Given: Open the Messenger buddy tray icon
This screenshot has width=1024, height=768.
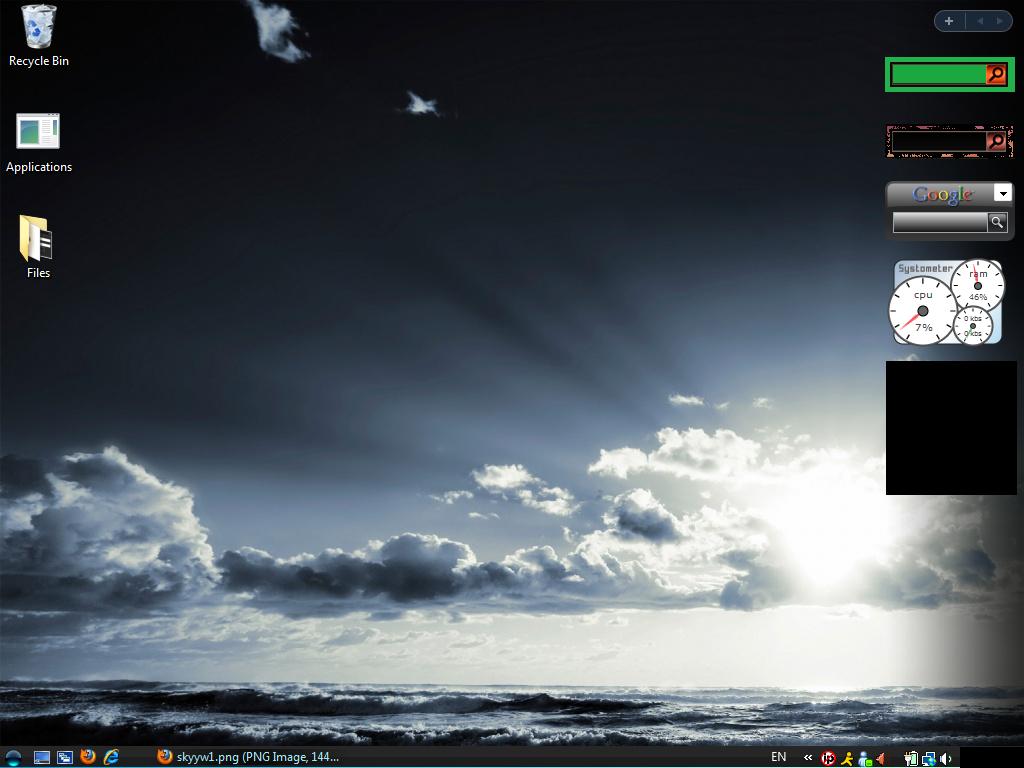Looking at the screenshot, I should pyautogui.click(x=865, y=758).
